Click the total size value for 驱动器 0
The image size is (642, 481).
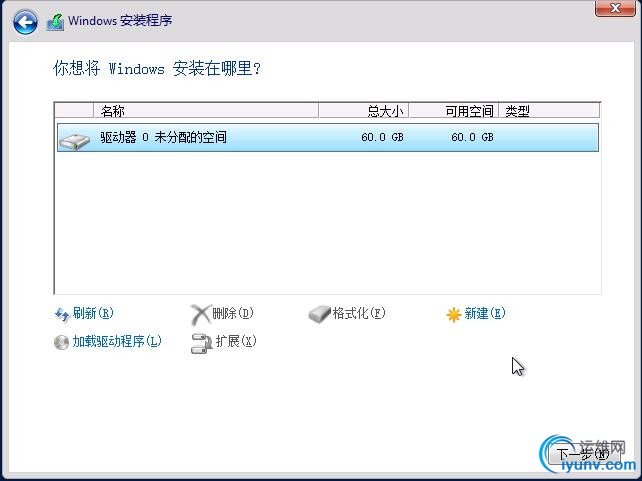click(x=382, y=137)
